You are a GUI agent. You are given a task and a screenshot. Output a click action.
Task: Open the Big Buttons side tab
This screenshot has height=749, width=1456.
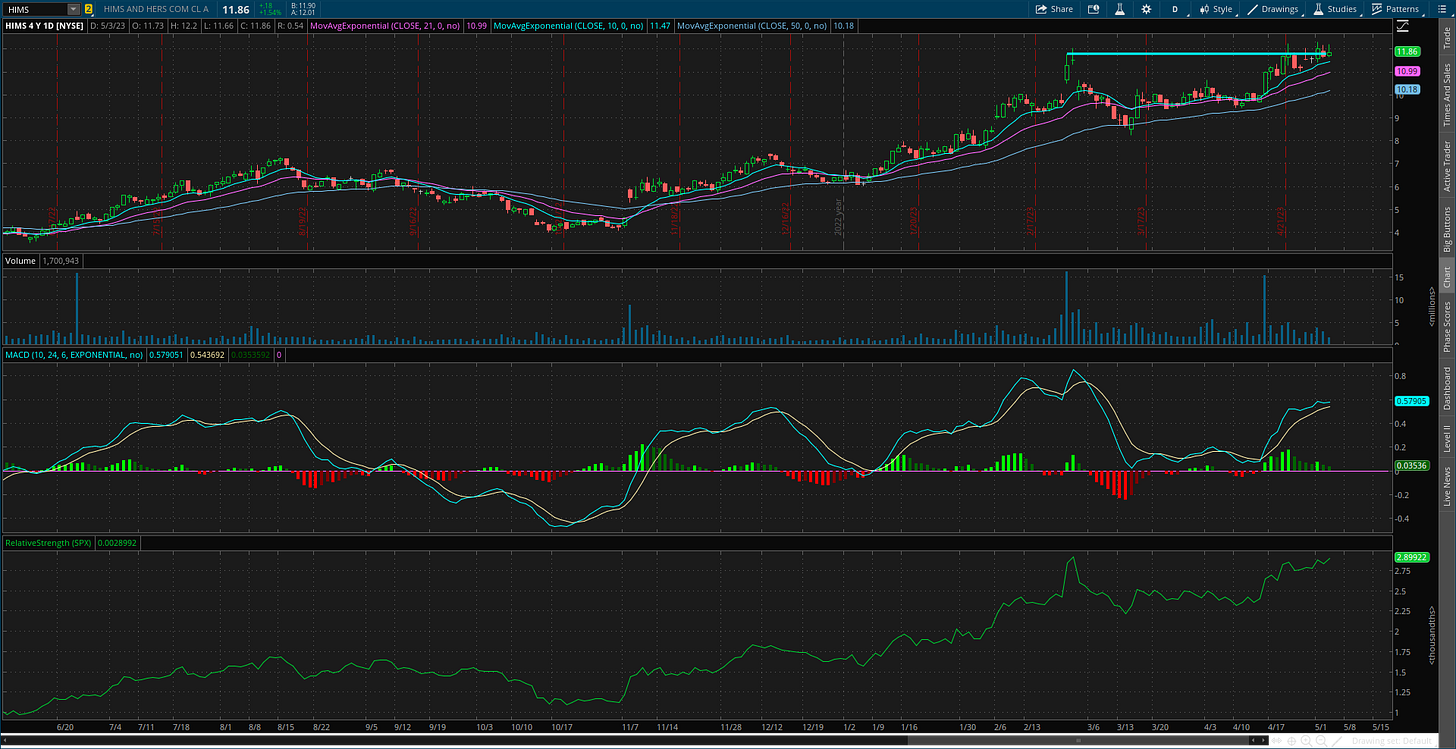tap(1446, 229)
